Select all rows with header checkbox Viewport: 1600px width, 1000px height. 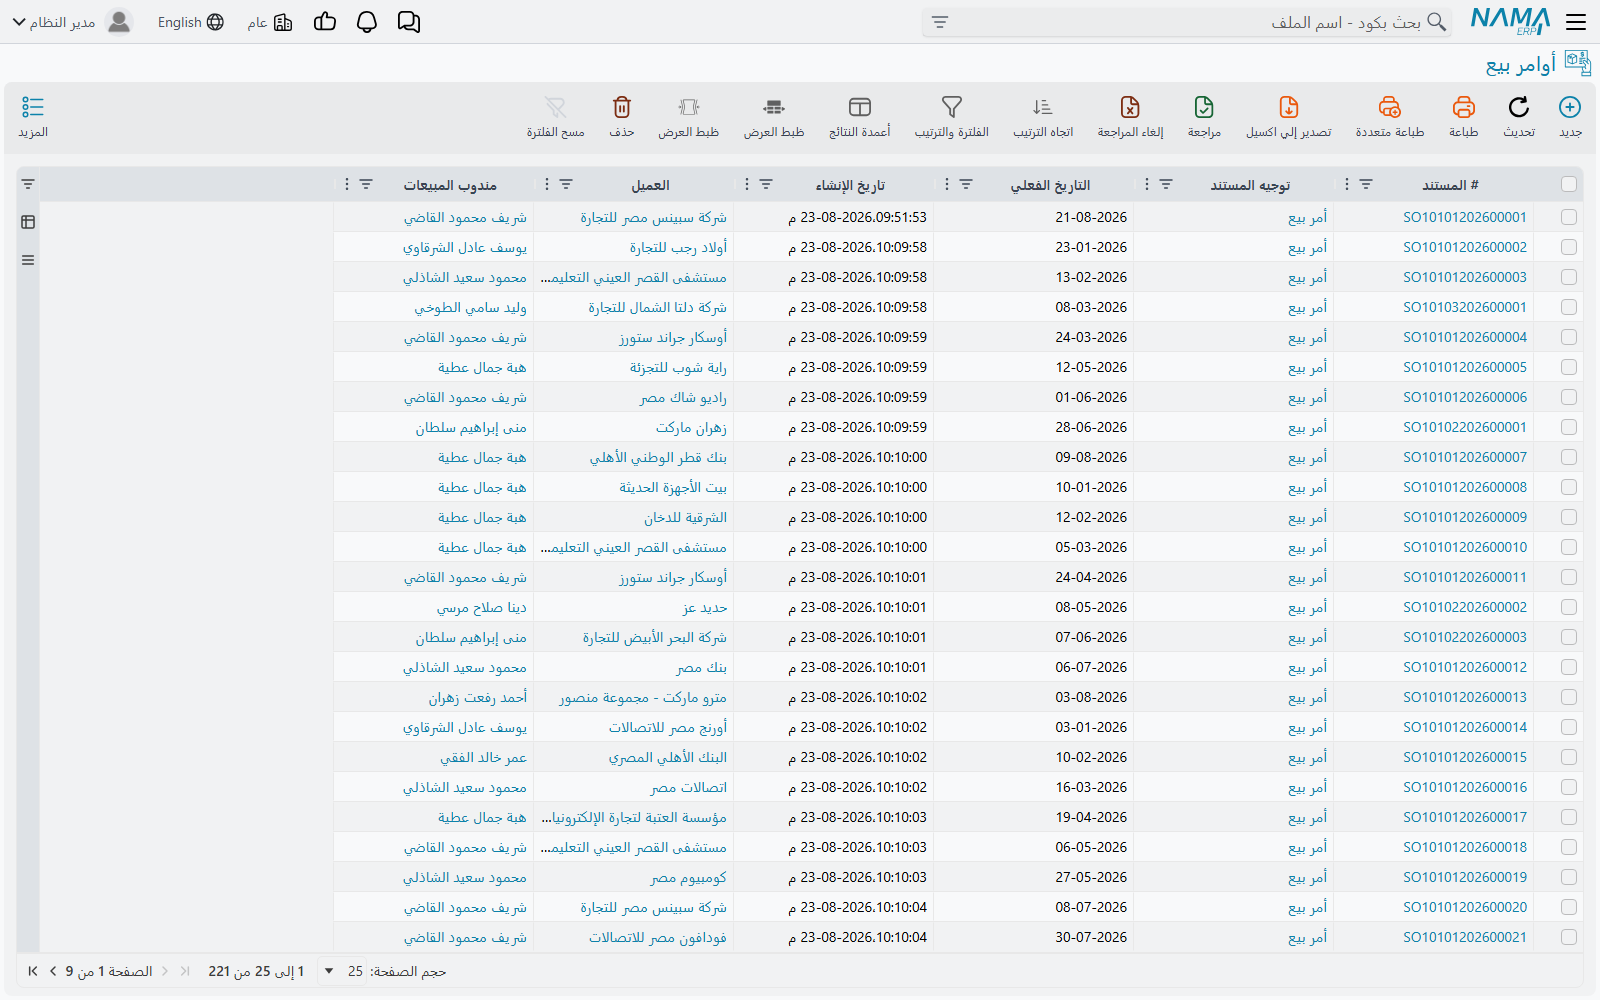(1569, 184)
